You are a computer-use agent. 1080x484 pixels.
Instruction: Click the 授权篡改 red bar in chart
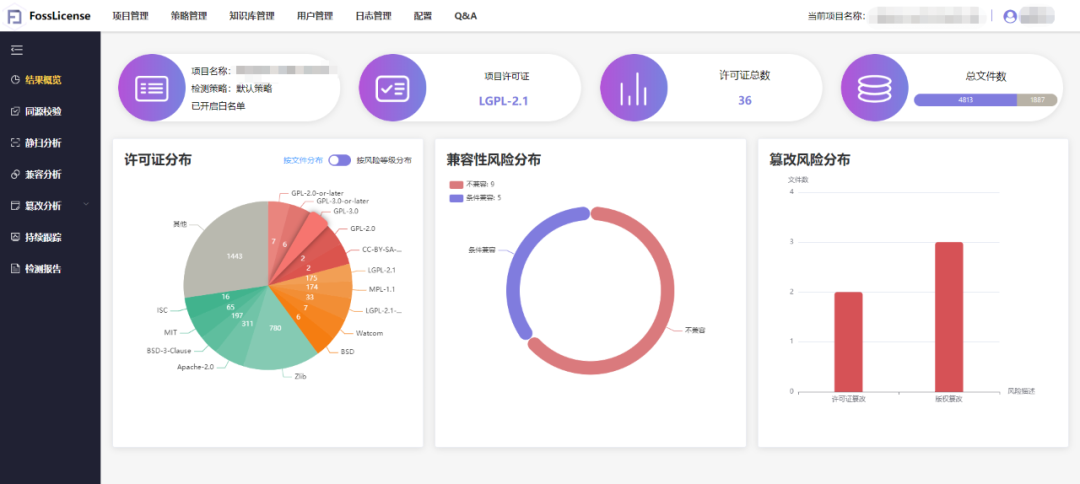click(949, 316)
